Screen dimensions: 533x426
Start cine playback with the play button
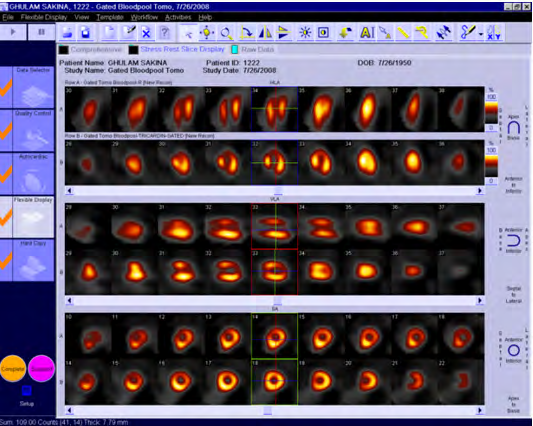click(x=13, y=32)
